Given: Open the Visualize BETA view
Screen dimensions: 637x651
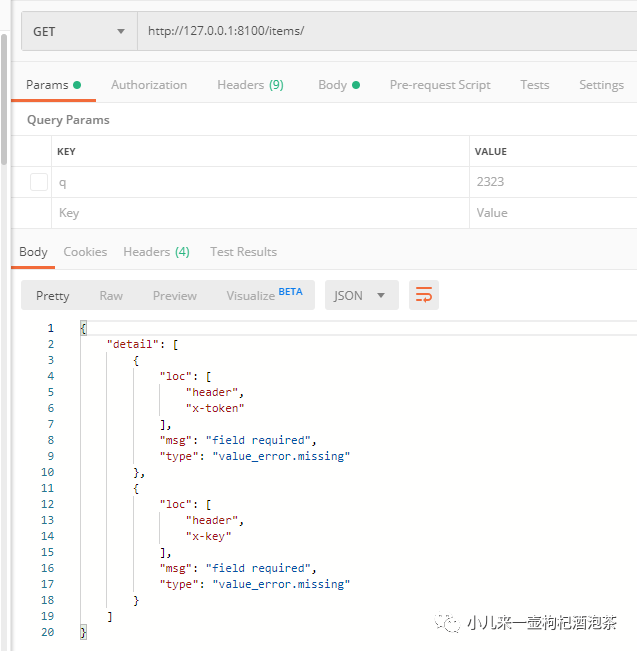Looking at the screenshot, I should [x=264, y=295].
